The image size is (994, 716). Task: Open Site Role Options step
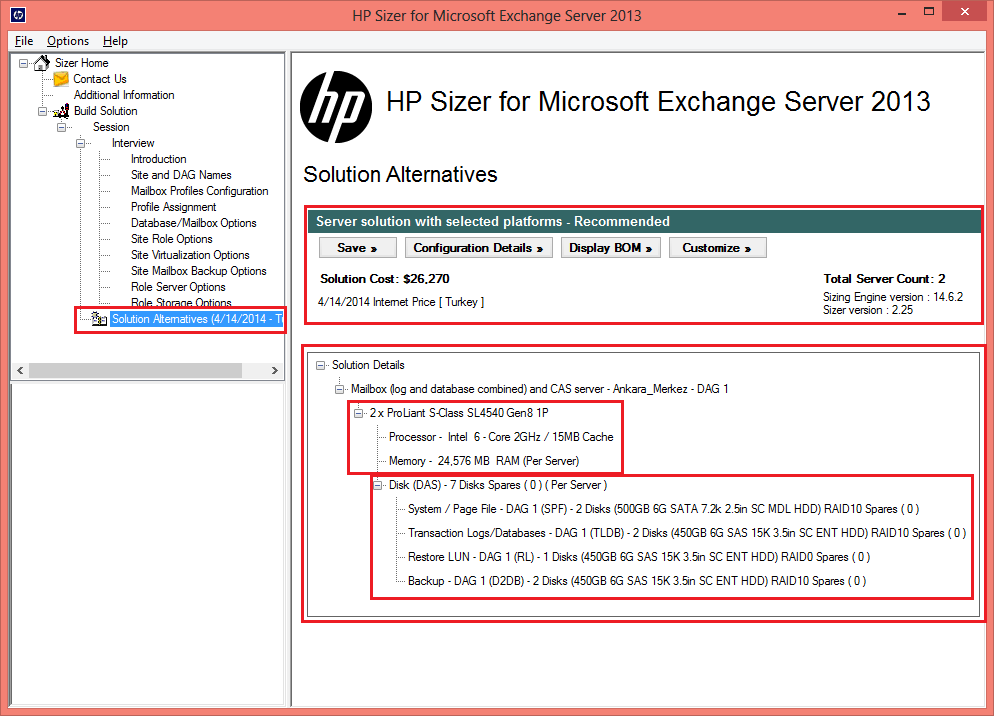click(x=172, y=239)
